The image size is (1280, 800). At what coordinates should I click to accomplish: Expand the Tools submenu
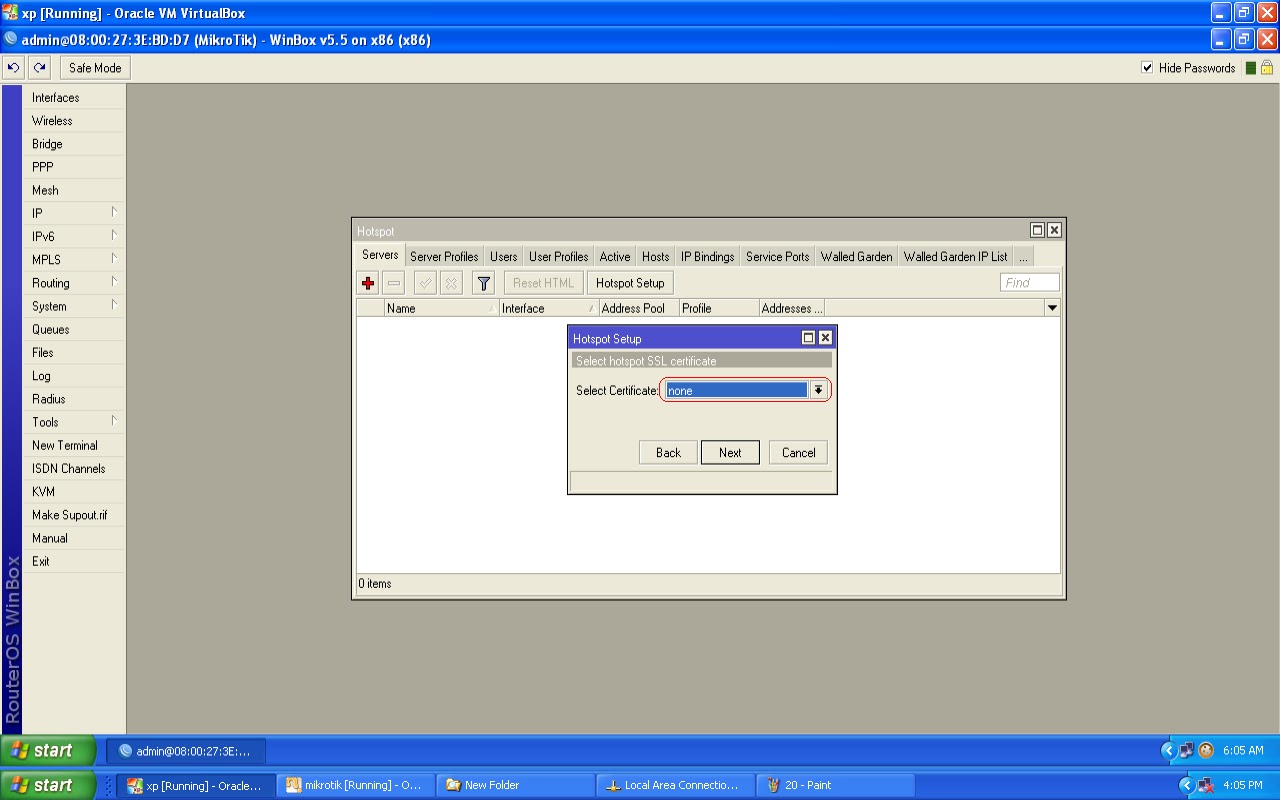[x=75, y=422]
